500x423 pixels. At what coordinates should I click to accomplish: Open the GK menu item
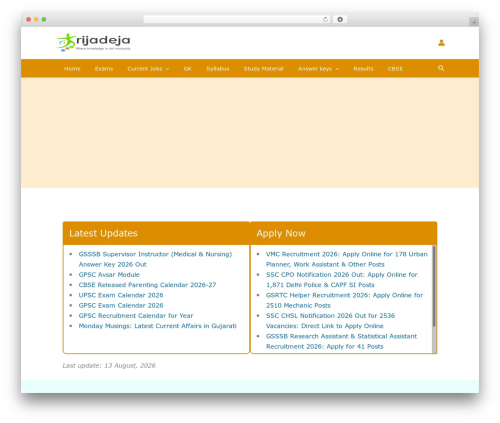coord(188,69)
